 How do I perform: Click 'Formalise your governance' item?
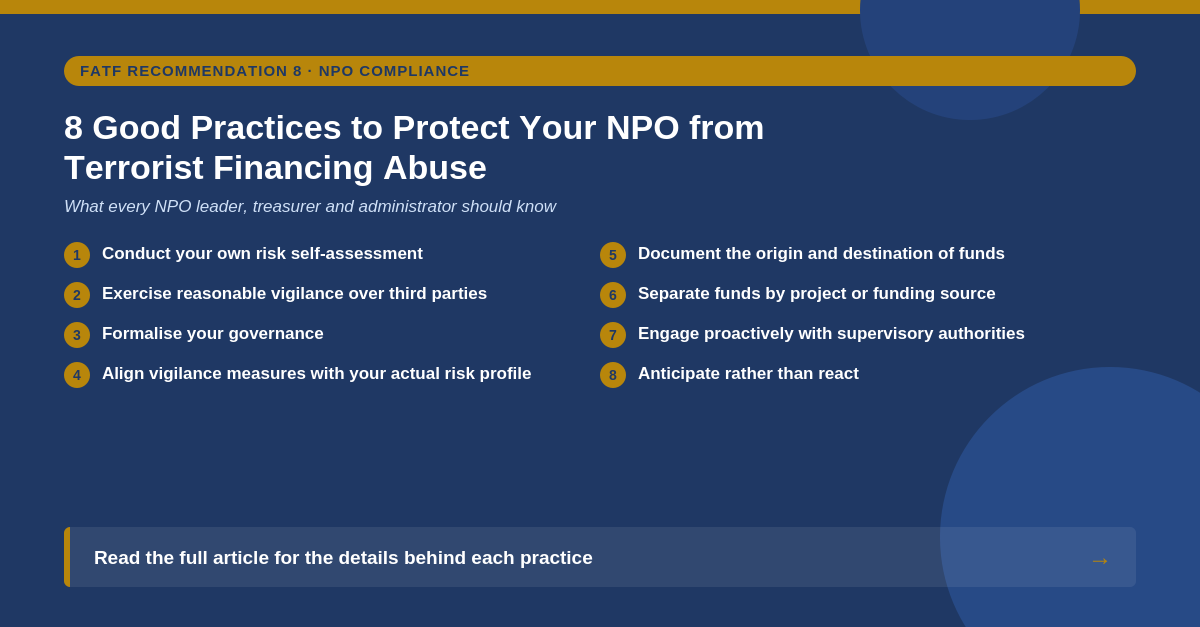point(213,334)
